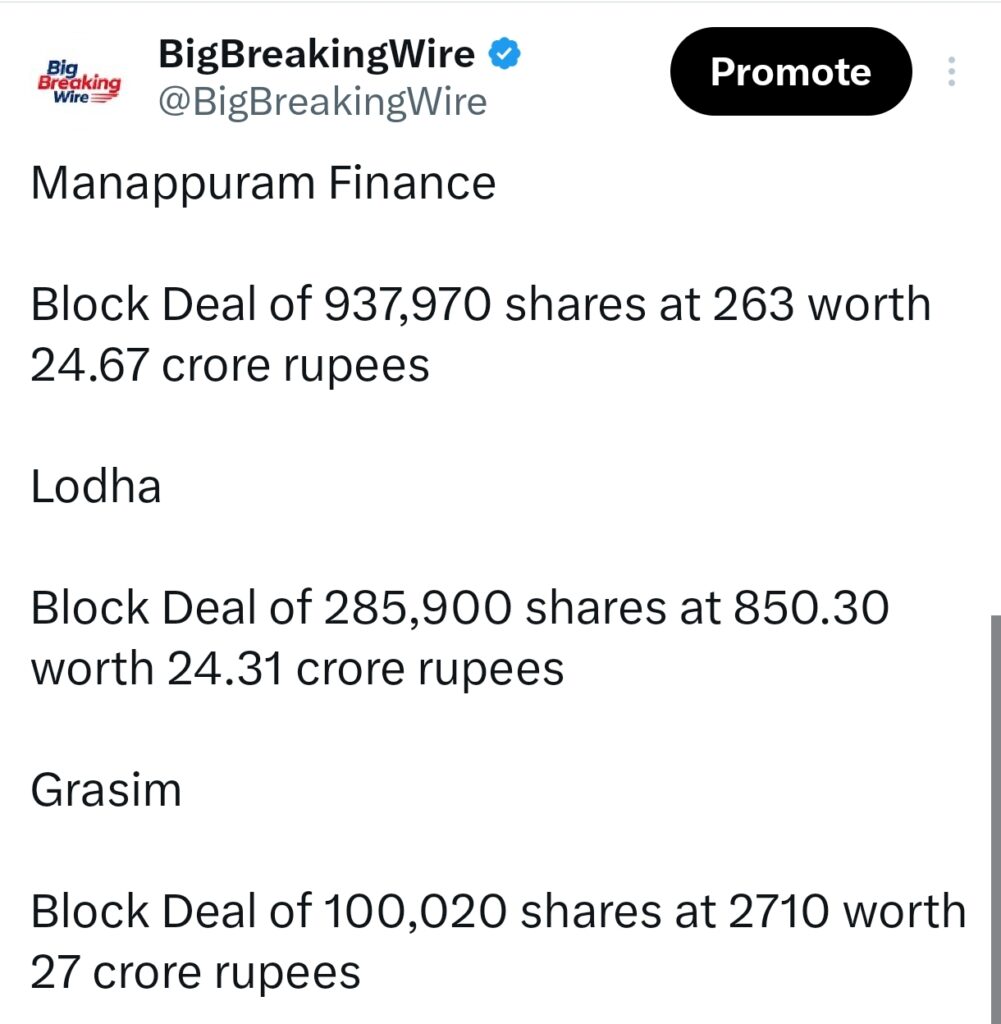The height and width of the screenshot is (1024, 1001).
Task: Click the Grasim text in the post
Action: click(105, 789)
